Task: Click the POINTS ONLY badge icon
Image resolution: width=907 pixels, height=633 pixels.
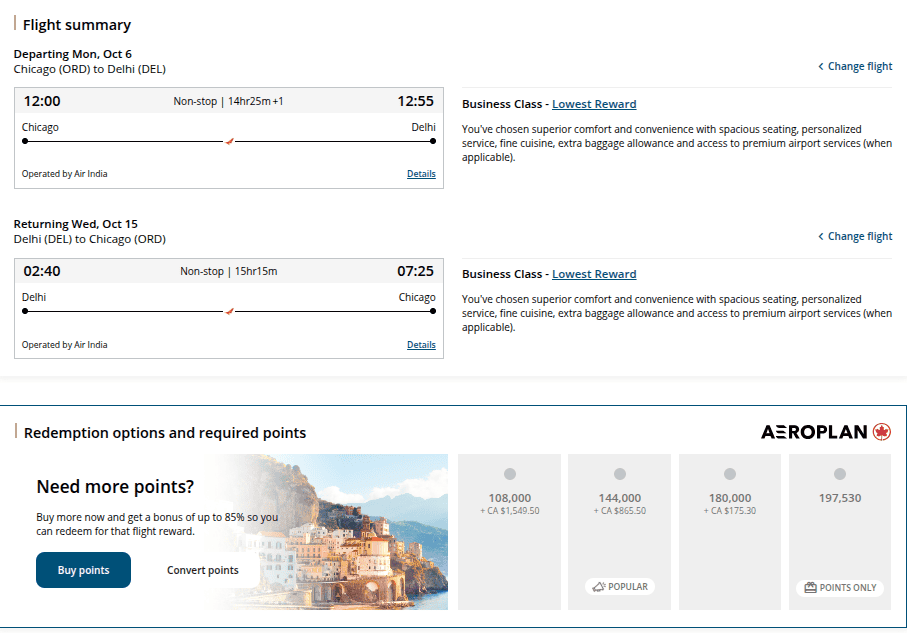Action: coord(810,587)
